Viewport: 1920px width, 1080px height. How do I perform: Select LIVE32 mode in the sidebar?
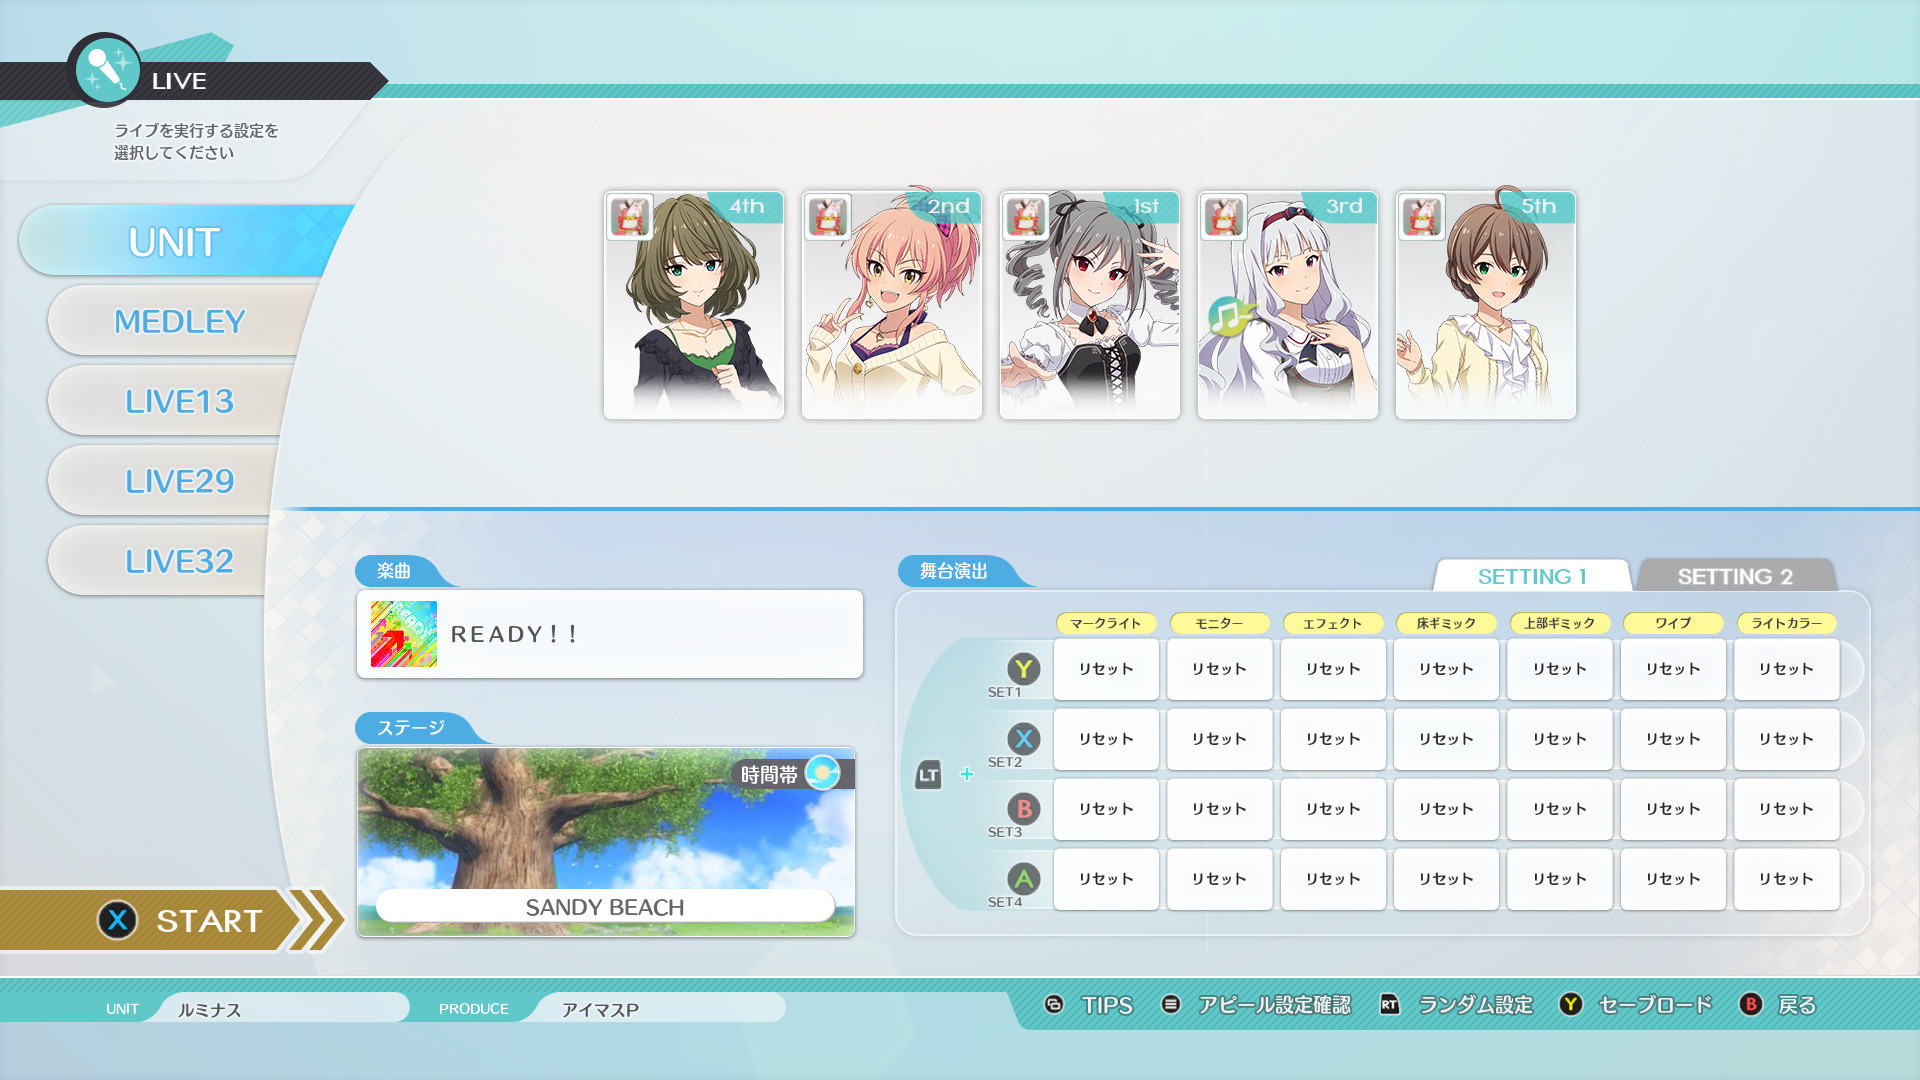point(180,561)
